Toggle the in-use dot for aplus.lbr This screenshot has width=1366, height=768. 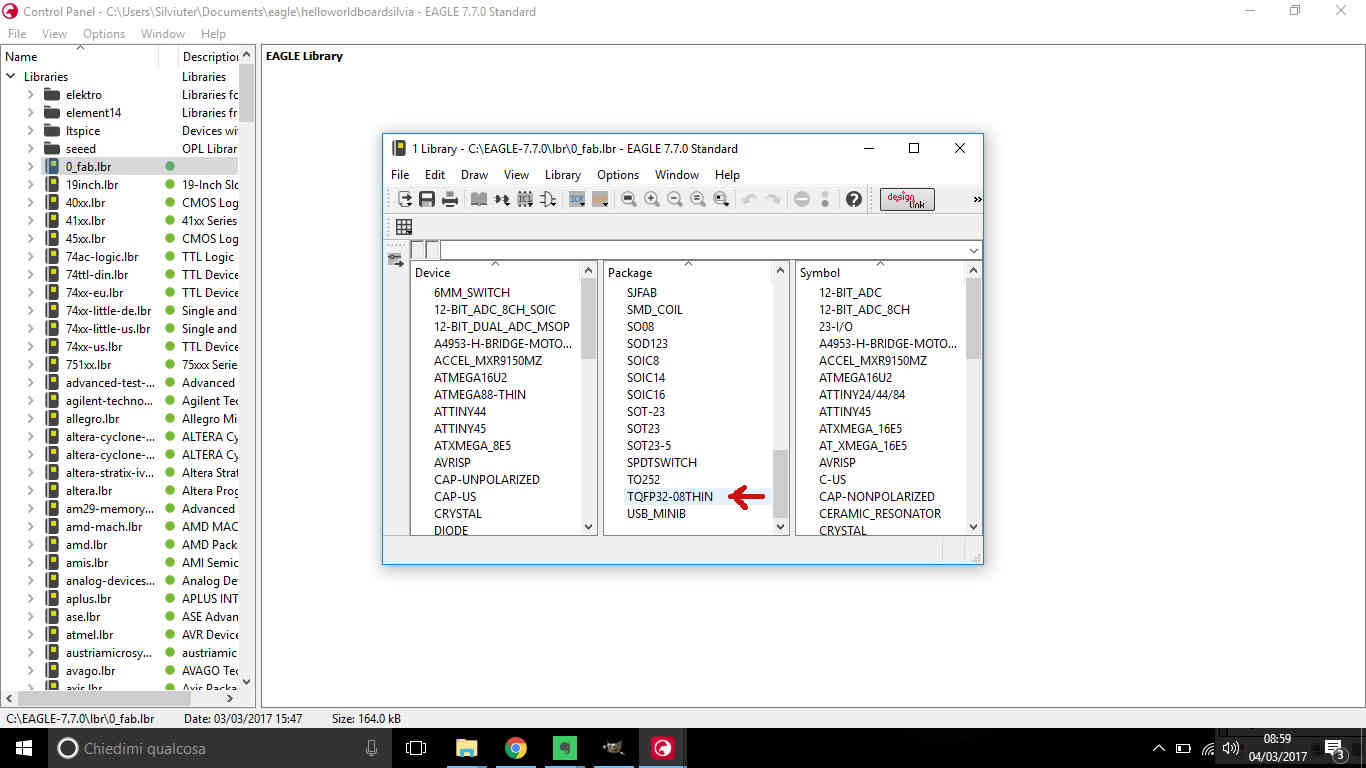tap(170, 598)
